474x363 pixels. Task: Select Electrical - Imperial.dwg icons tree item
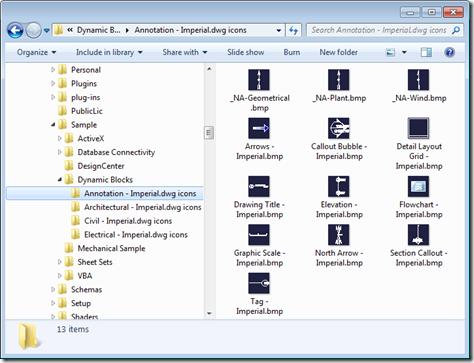pyautogui.click(x=136, y=234)
